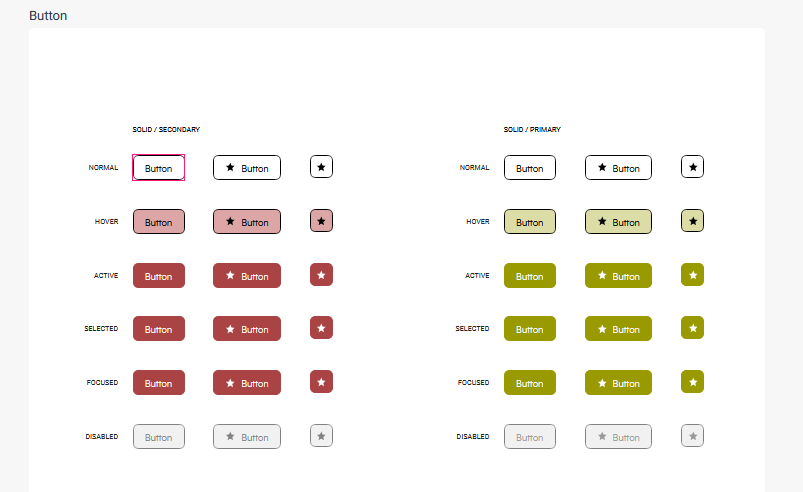The width and height of the screenshot is (803, 492).
Task: Click the Primary Normal star icon-only button
Action: click(692, 167)
